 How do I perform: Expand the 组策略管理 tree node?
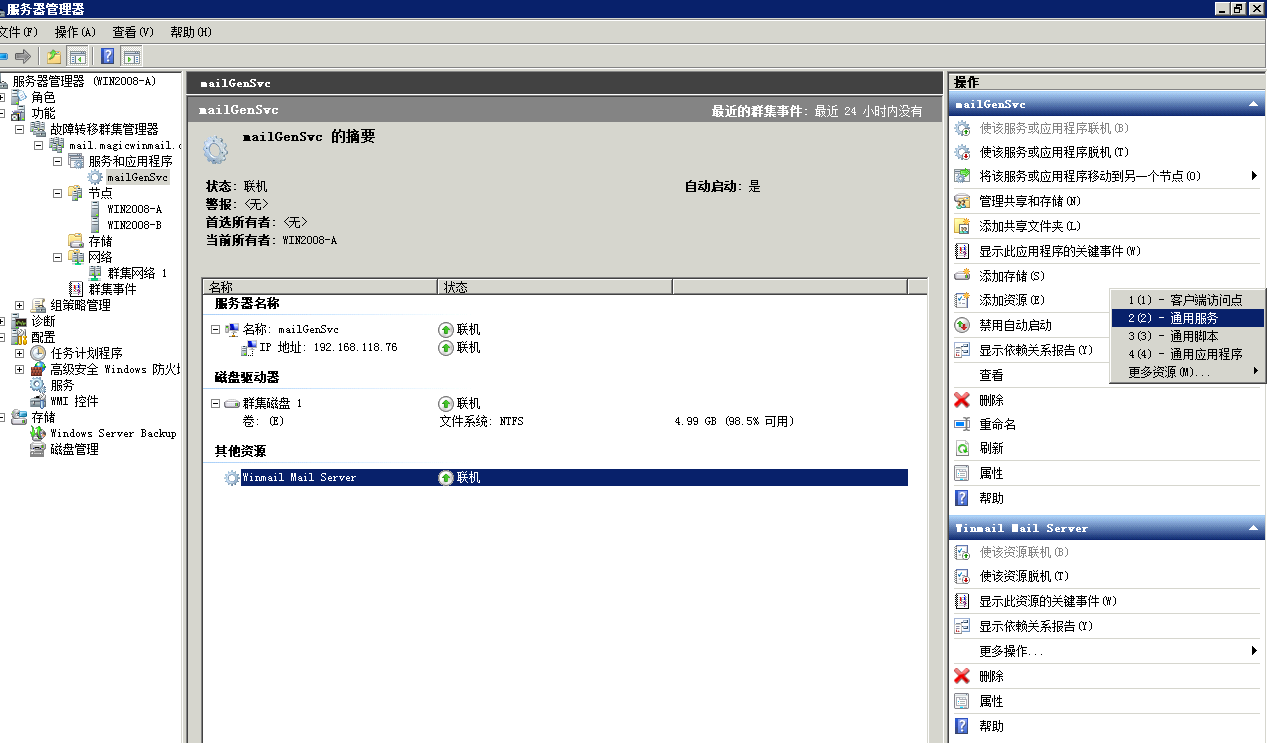pyautogui.click(x=19, y=305)
